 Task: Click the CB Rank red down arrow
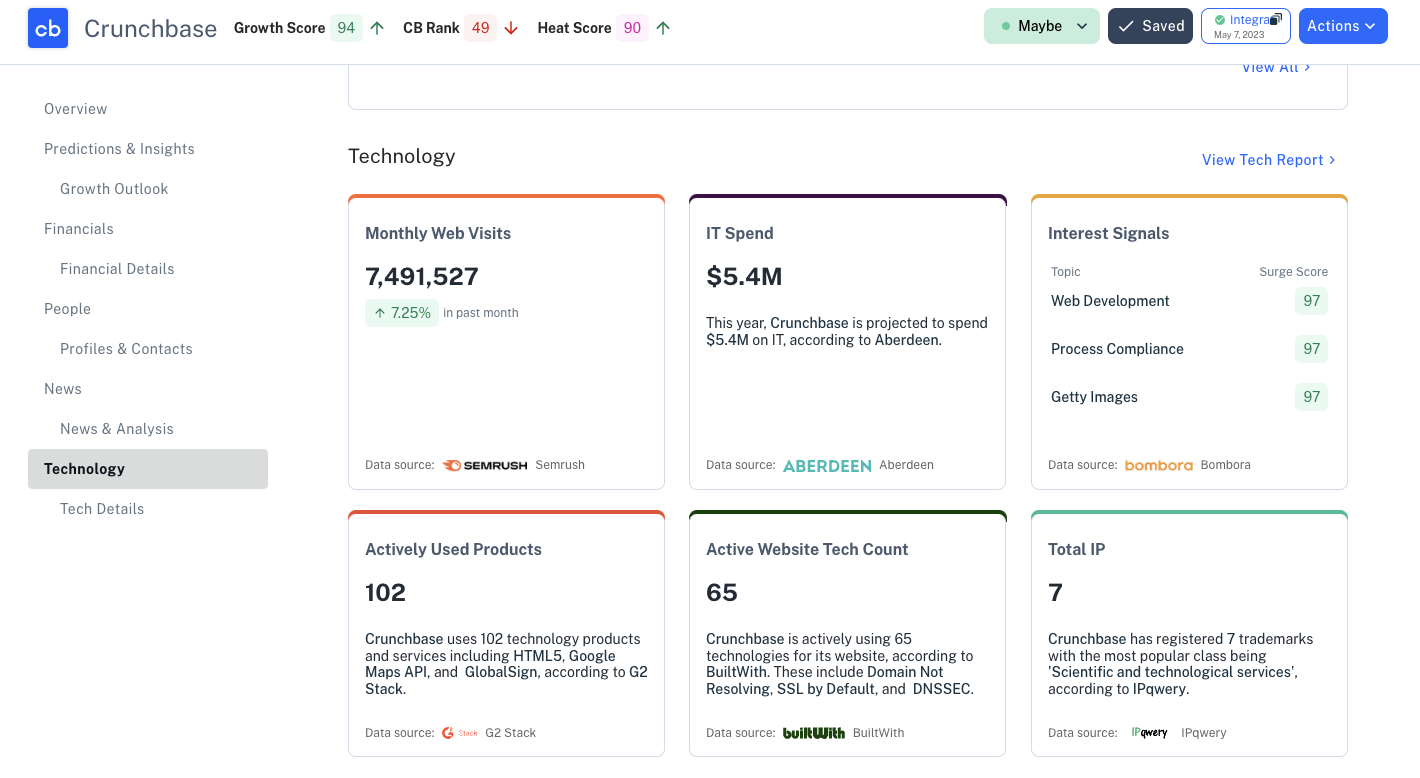pos(511,28)
